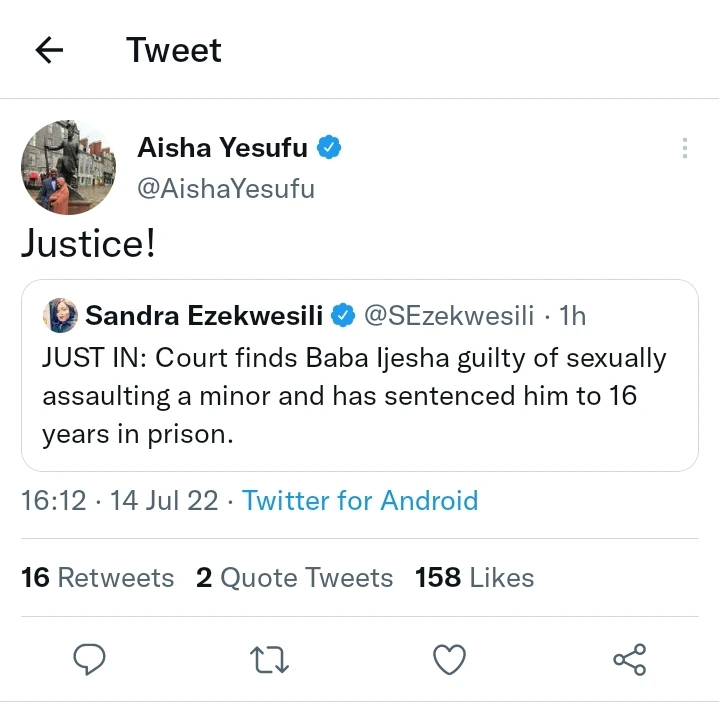Tap Aisha Yesufu's blue verified badge
The width and height of the screenshot is (719, 705).
pos(329,149)
